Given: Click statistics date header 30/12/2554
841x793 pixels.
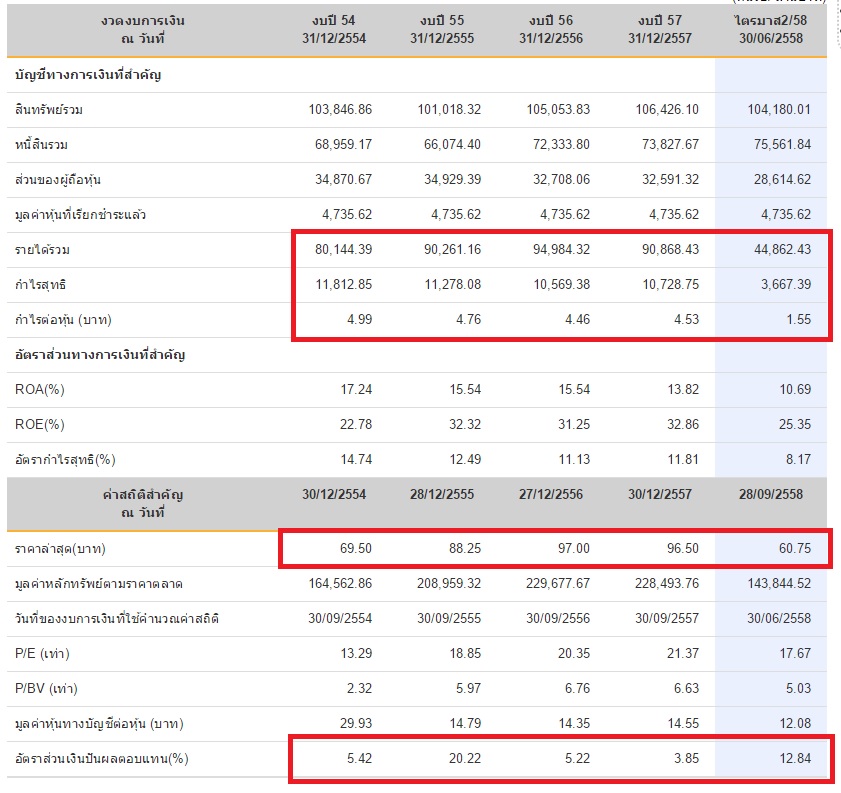Looking at the screenshot, I should 334,494.
